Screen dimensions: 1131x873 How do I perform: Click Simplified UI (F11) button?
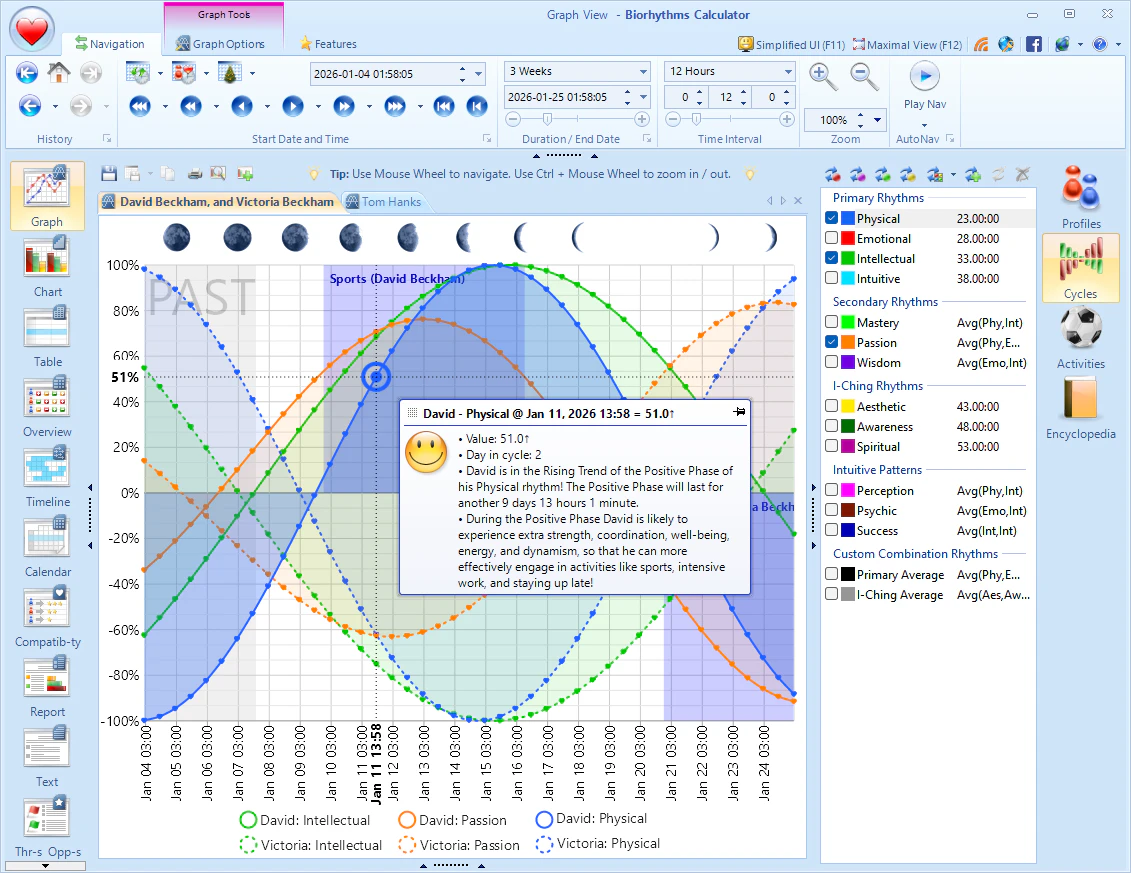[791, 44]
